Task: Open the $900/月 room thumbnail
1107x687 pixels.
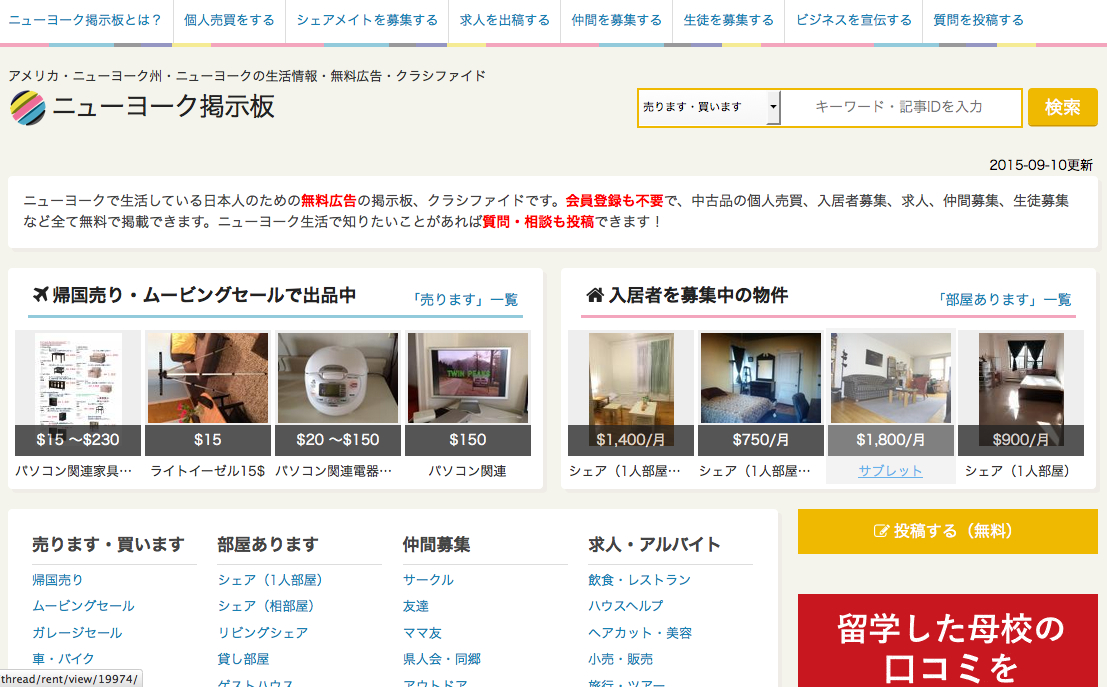Action: (1020, 393)
